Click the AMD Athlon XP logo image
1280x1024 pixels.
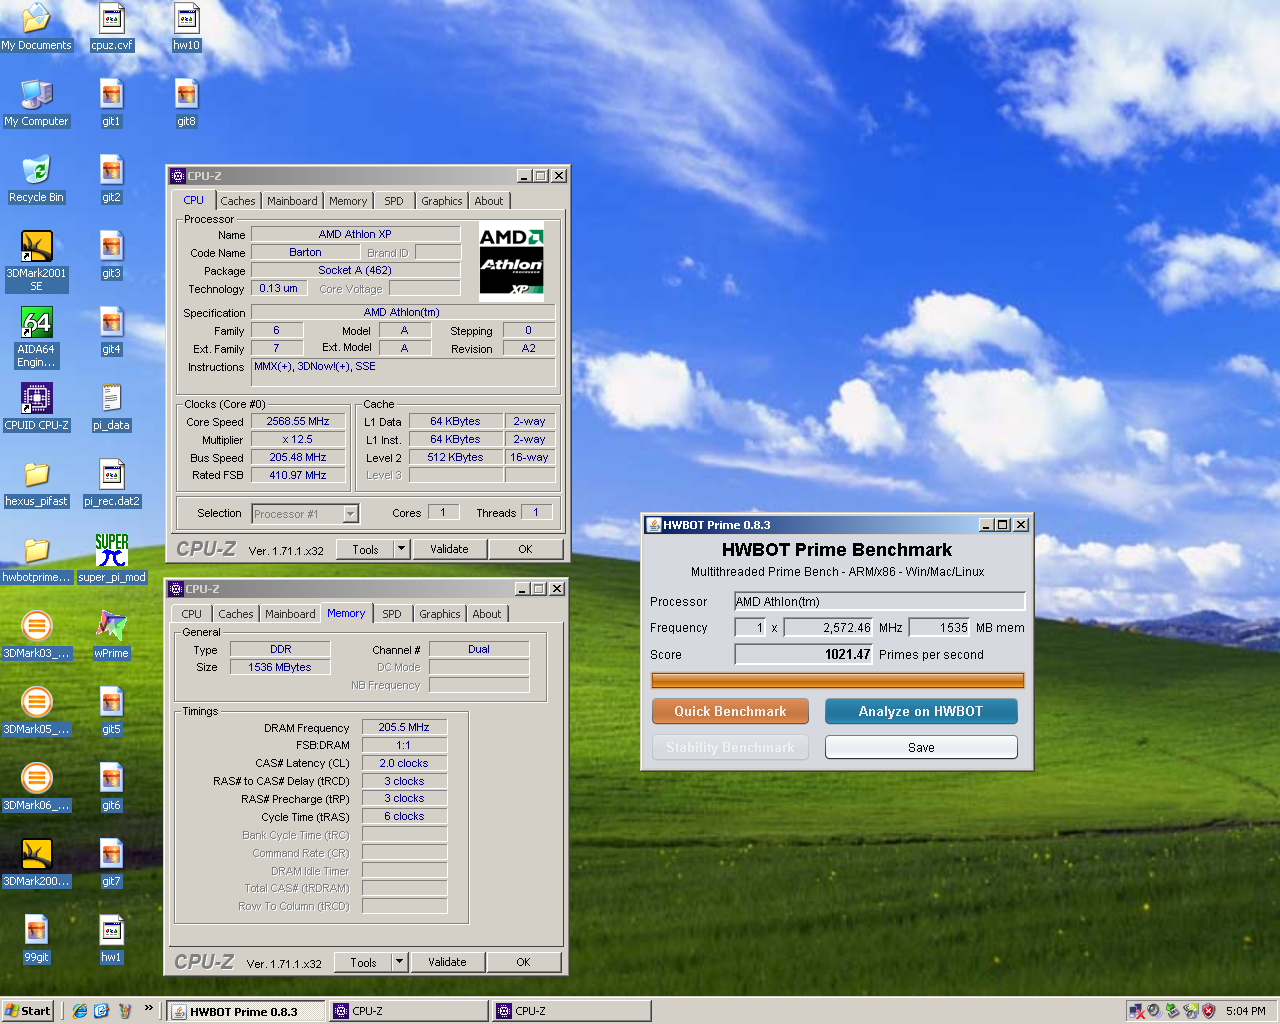click(511, 262)
